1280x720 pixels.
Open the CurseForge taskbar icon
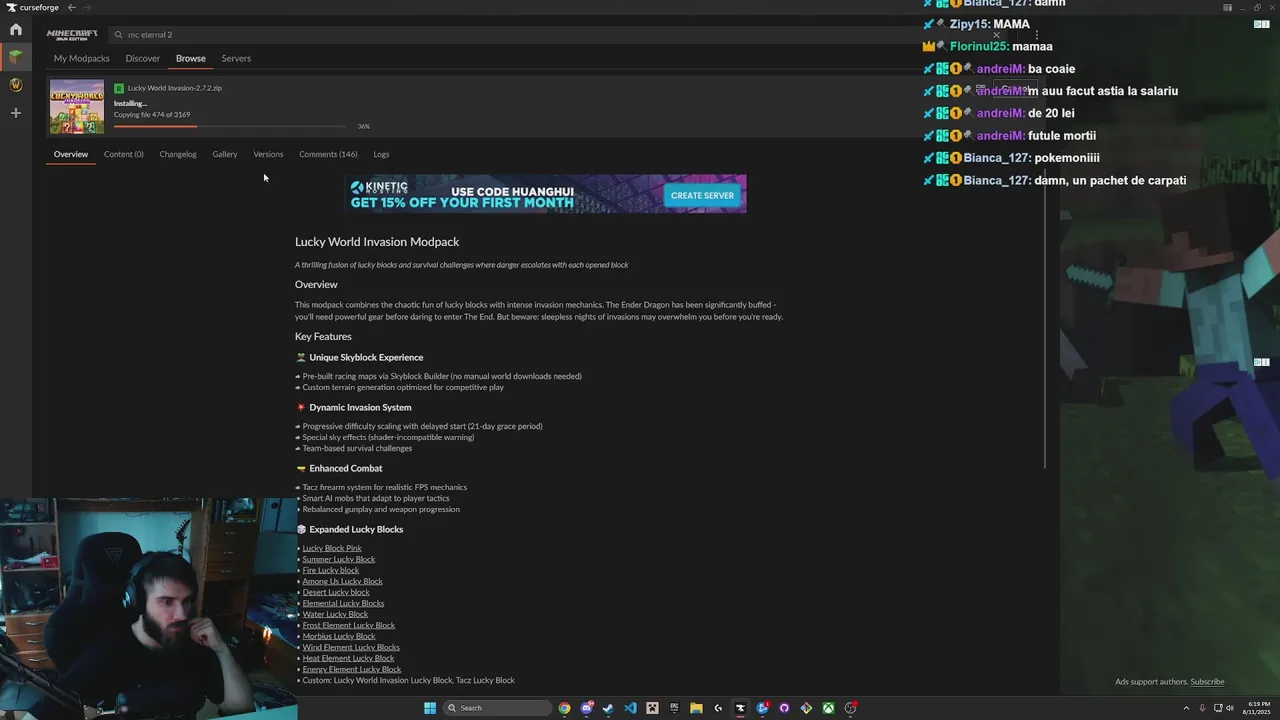(x=740, y=708)
